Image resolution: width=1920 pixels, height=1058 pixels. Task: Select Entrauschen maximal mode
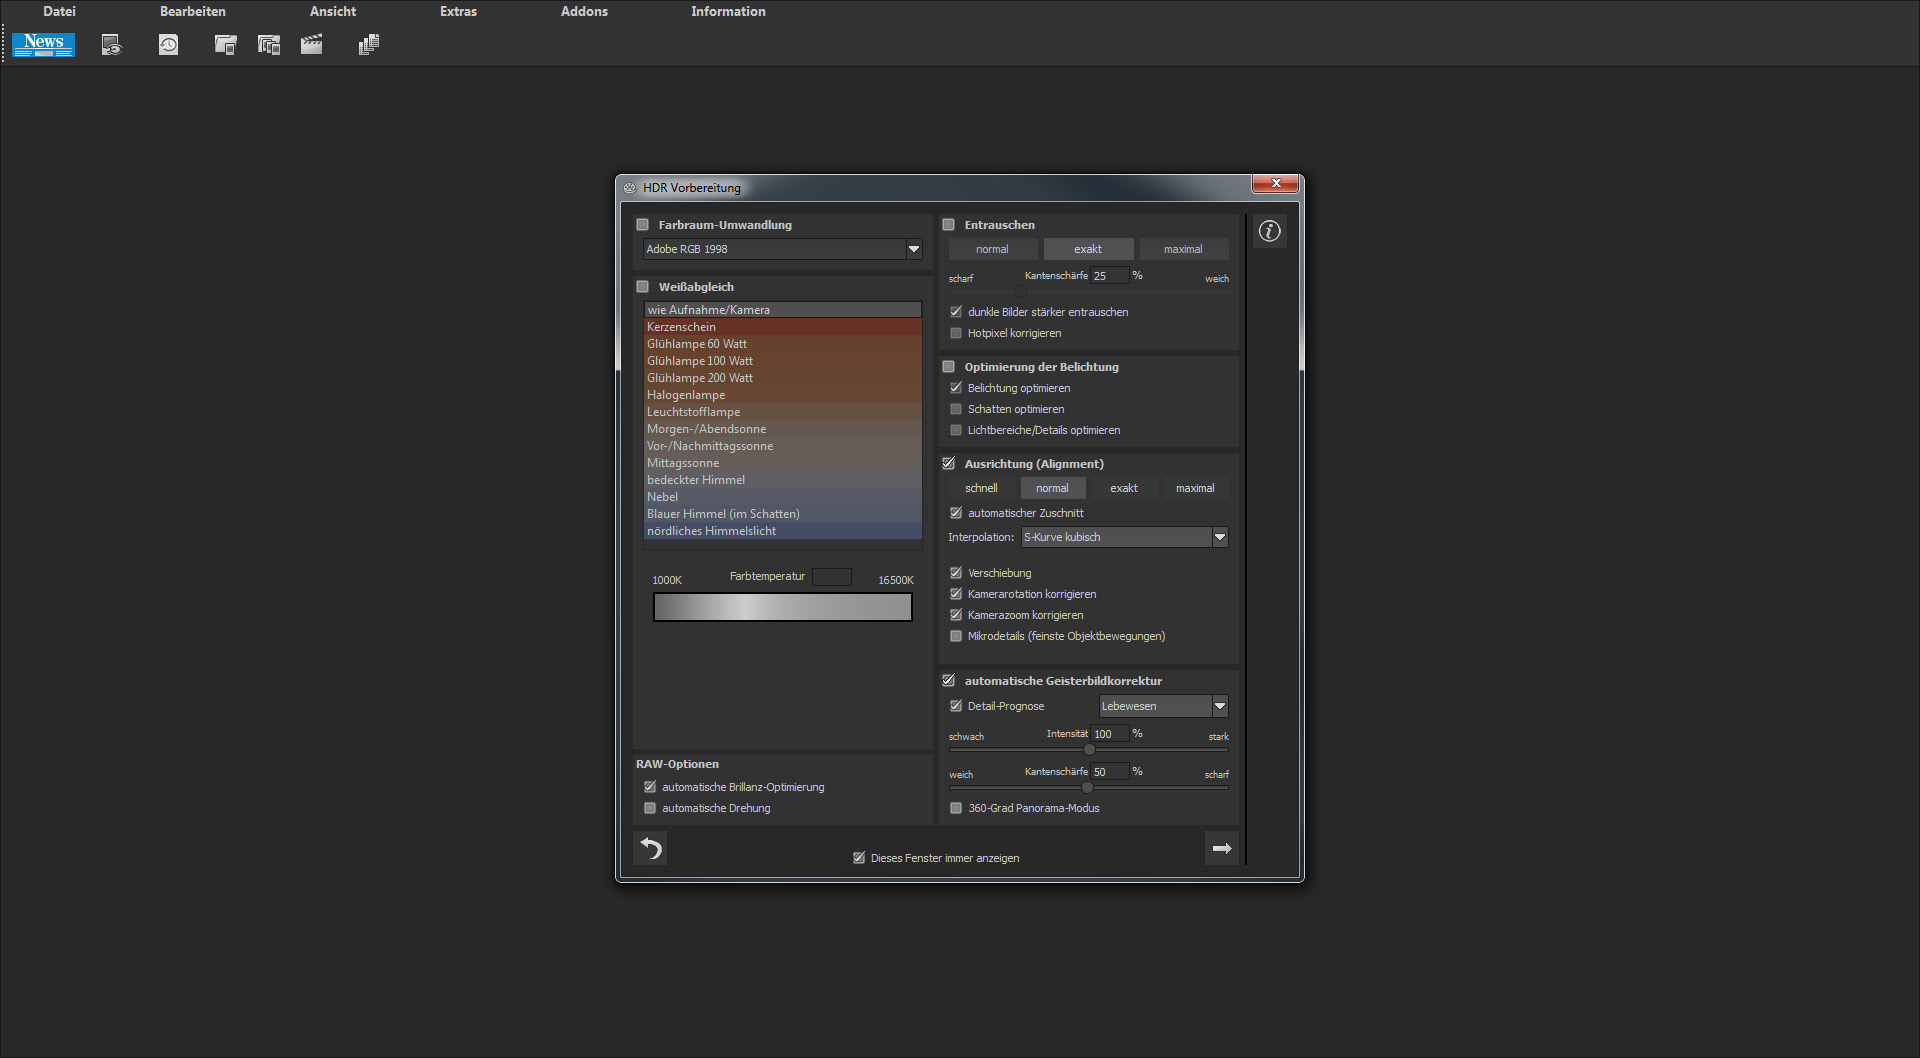(1183, 249)
